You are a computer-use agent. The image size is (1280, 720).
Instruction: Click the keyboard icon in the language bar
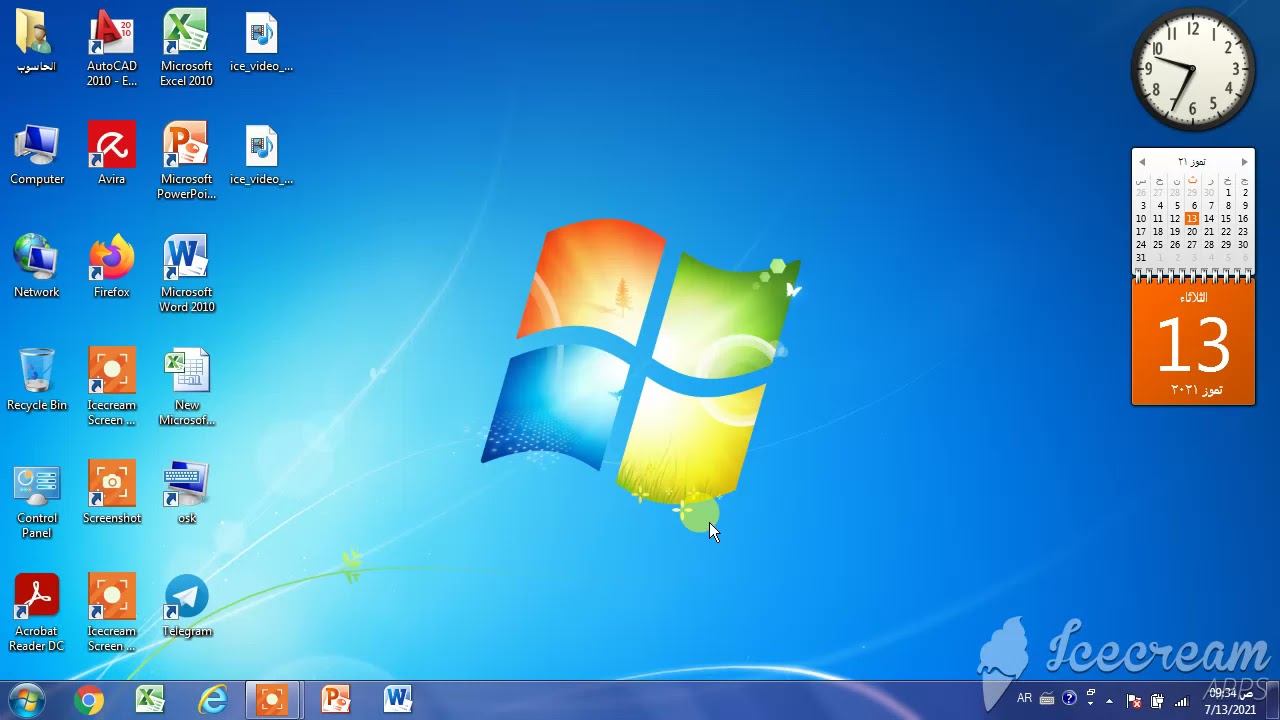click(1047, 699)
